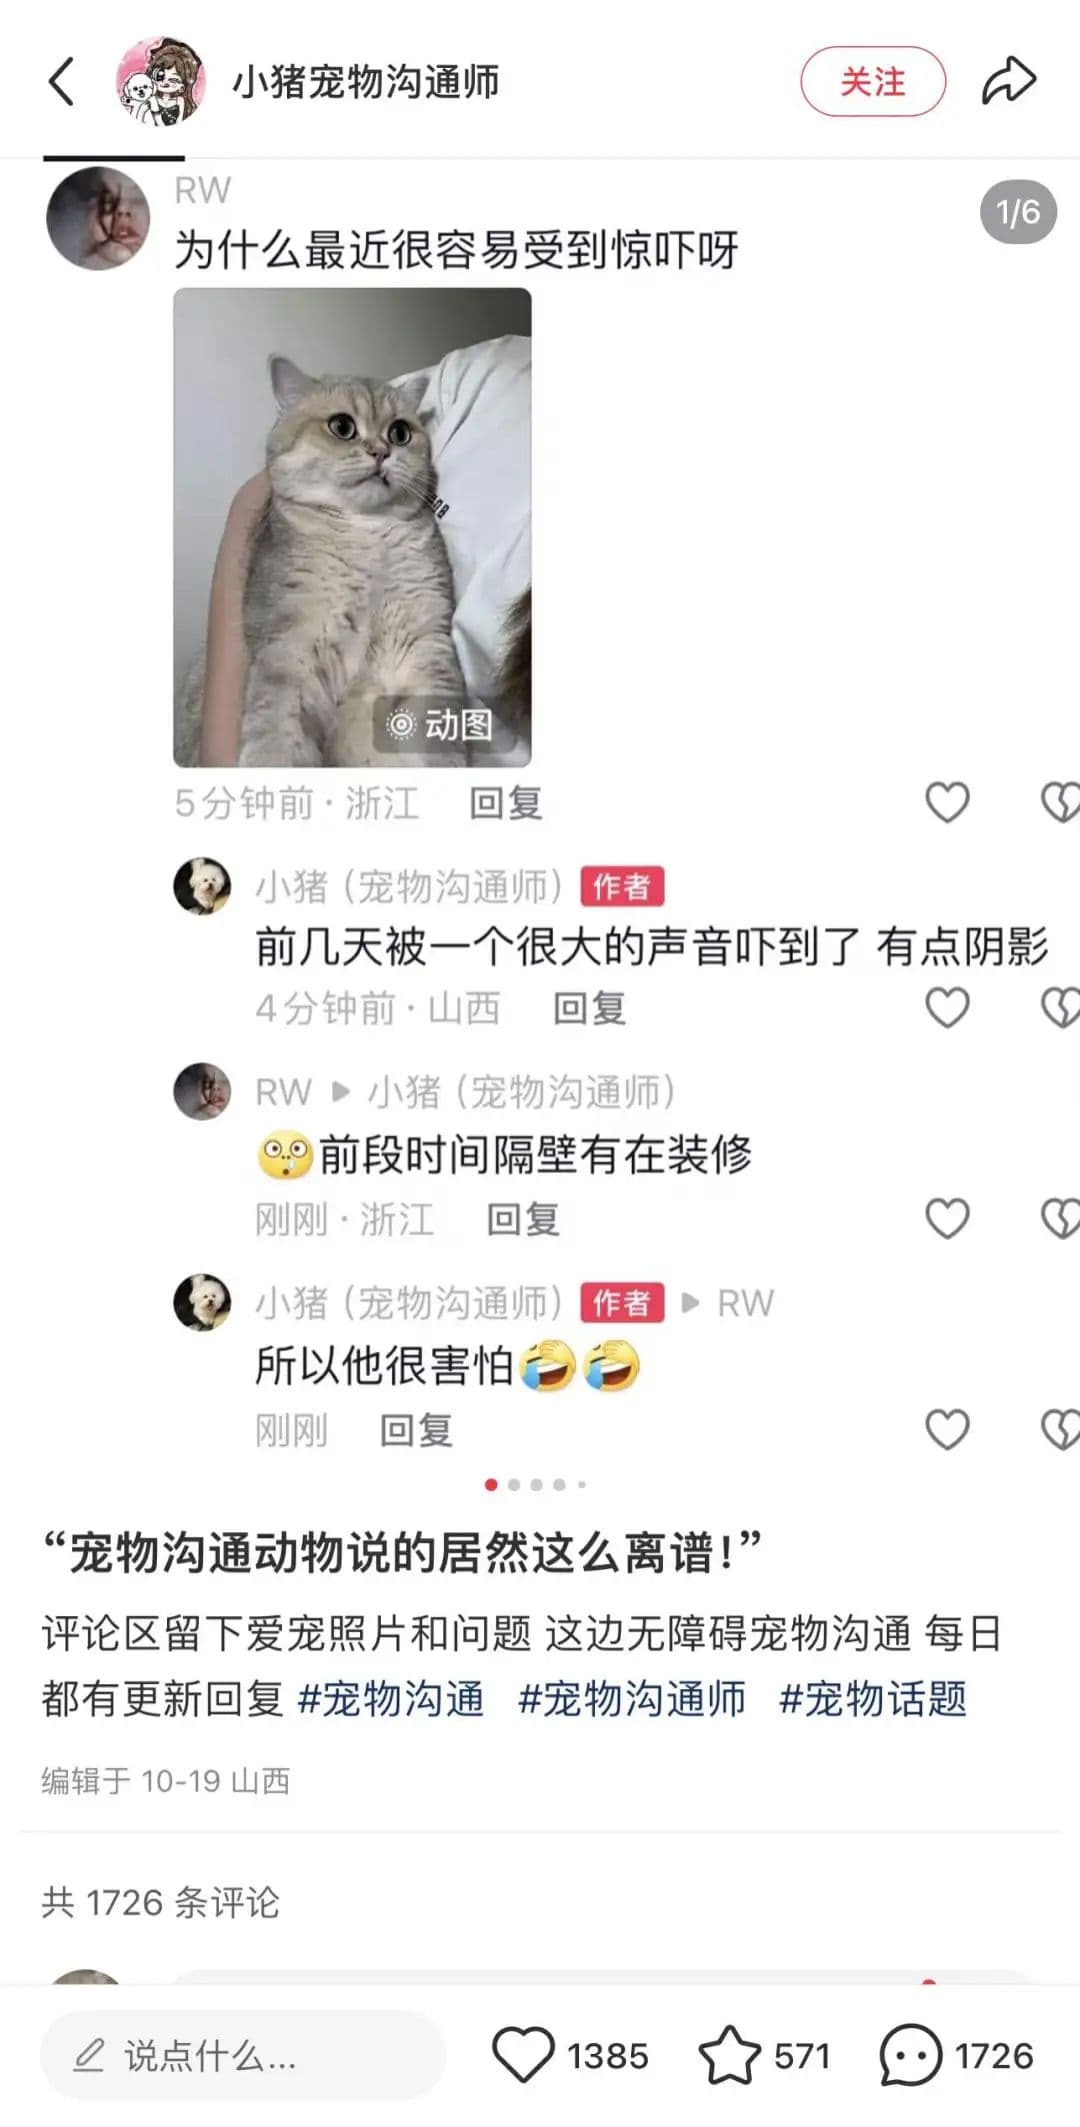The width and height of the screenshot is (1080, 2127).
Task: Favorite the post with the star showing 571
Action: 730,2055
